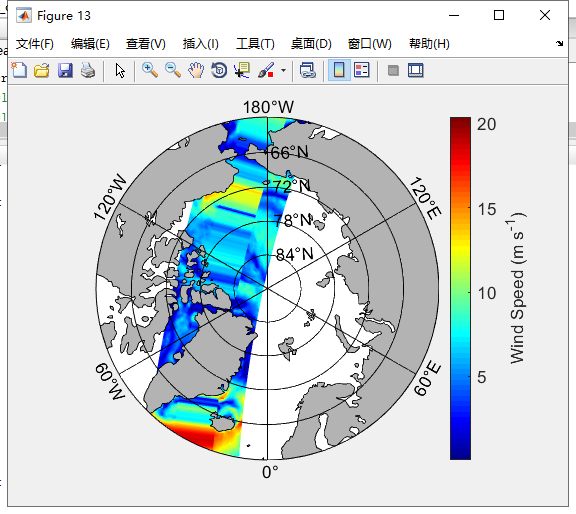Select the Edit Plot arrow tool
The width and height of the screenshot is (576, 514).
(x=120, y=70)
